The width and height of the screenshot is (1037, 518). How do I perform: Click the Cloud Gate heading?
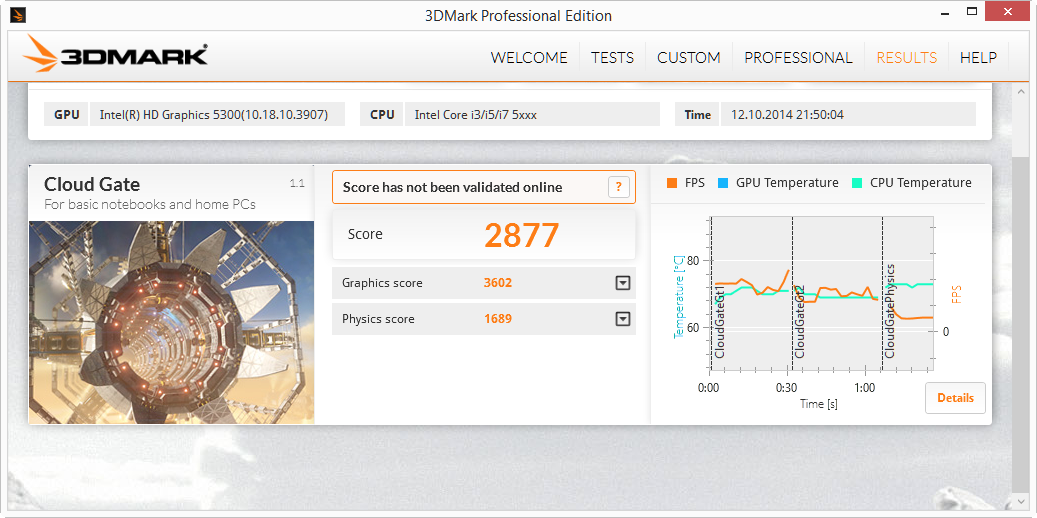(92, 184)
